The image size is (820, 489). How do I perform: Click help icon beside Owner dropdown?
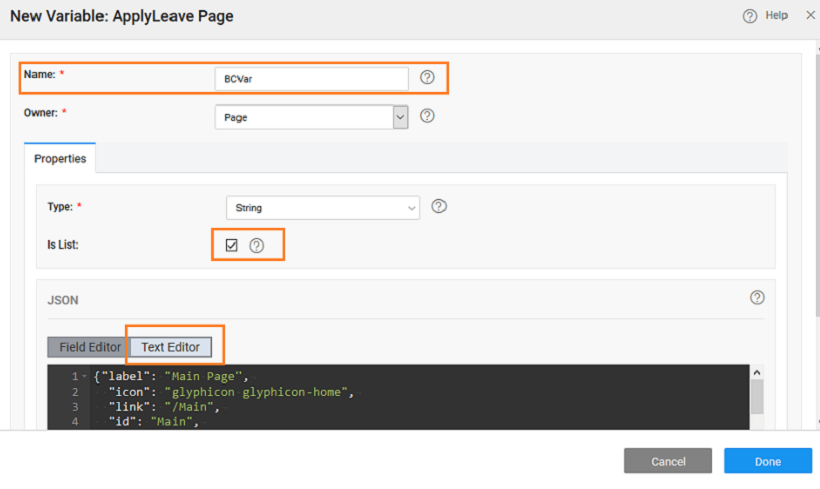(x=427, y=116)
